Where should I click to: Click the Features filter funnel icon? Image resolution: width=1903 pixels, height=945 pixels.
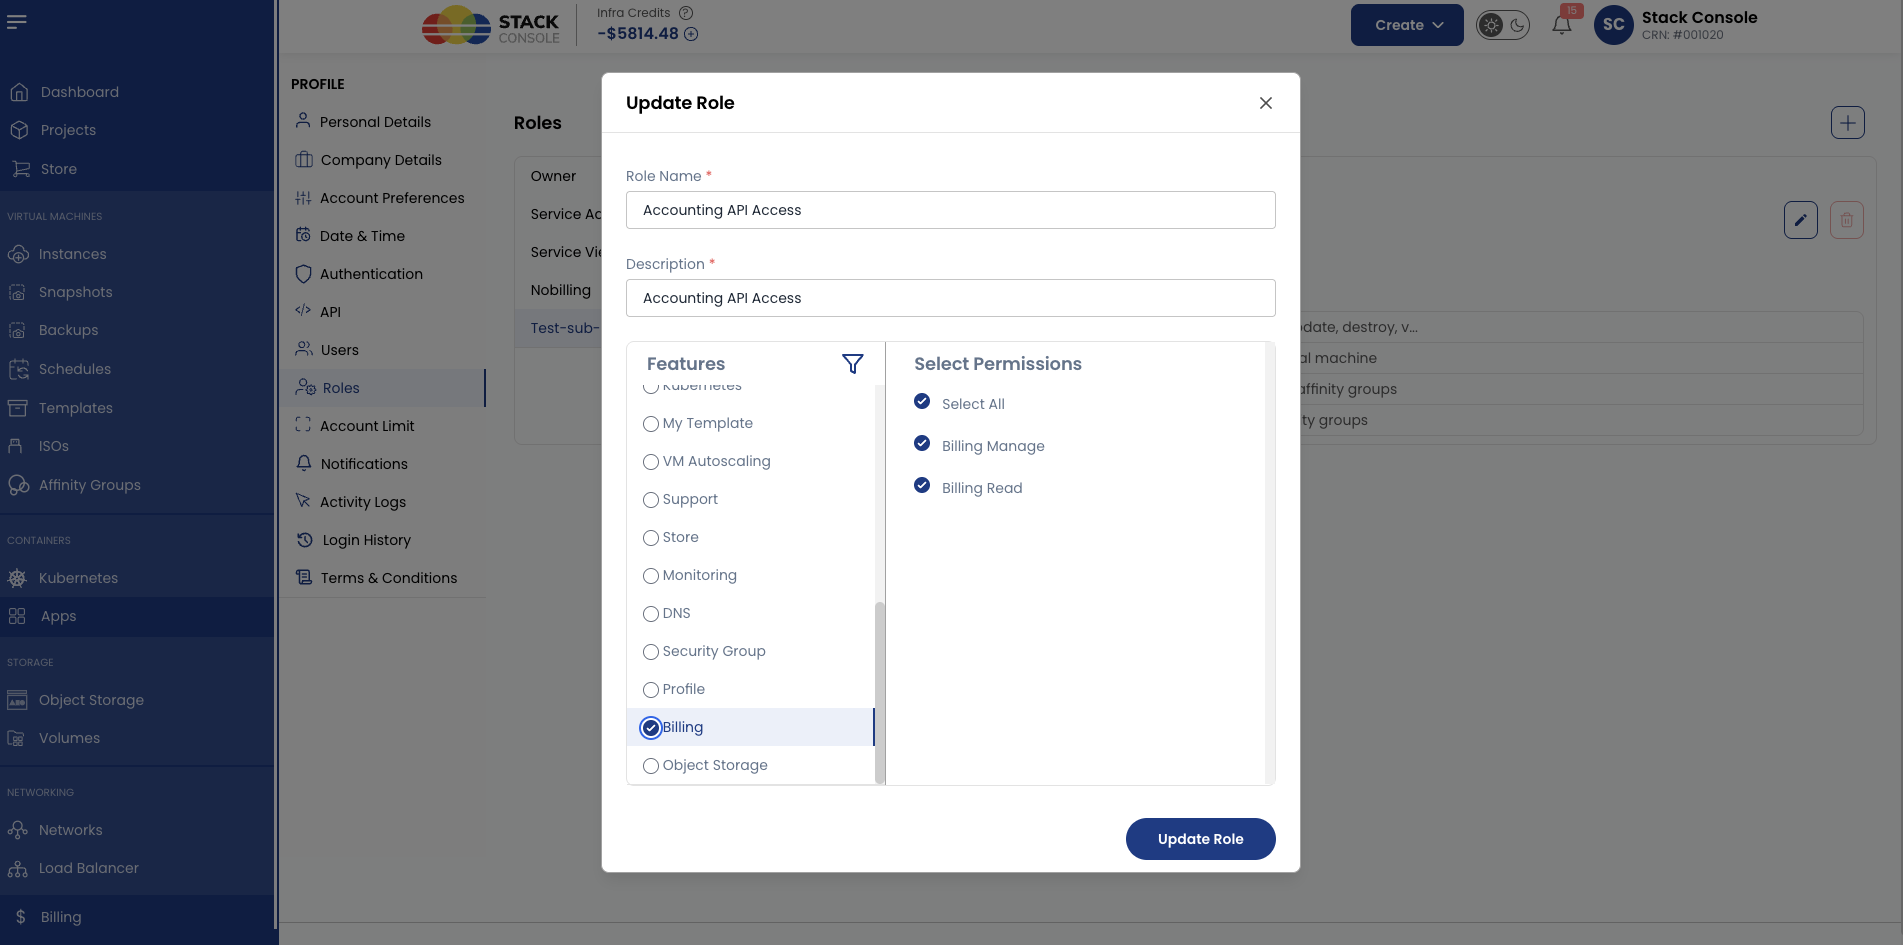pos(853,364)
